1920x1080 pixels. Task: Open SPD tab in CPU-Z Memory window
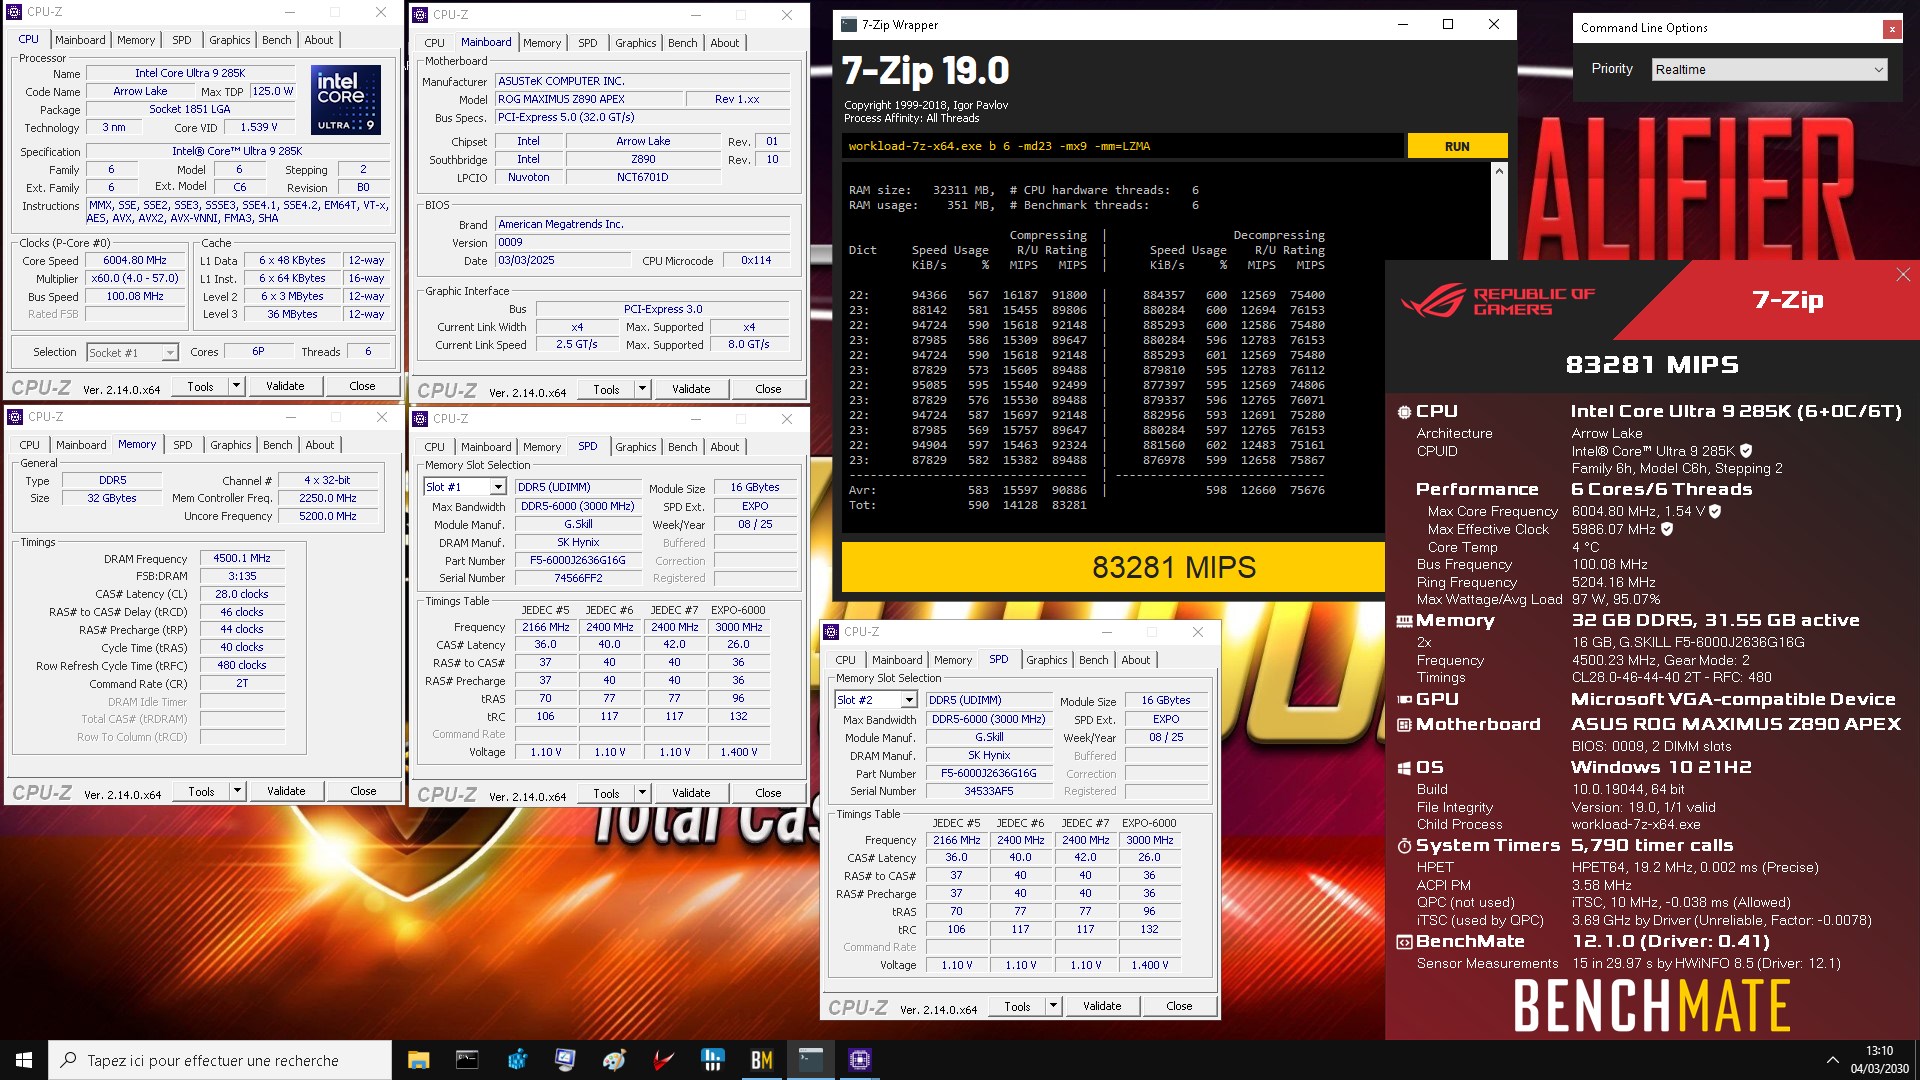click(183, 445)
